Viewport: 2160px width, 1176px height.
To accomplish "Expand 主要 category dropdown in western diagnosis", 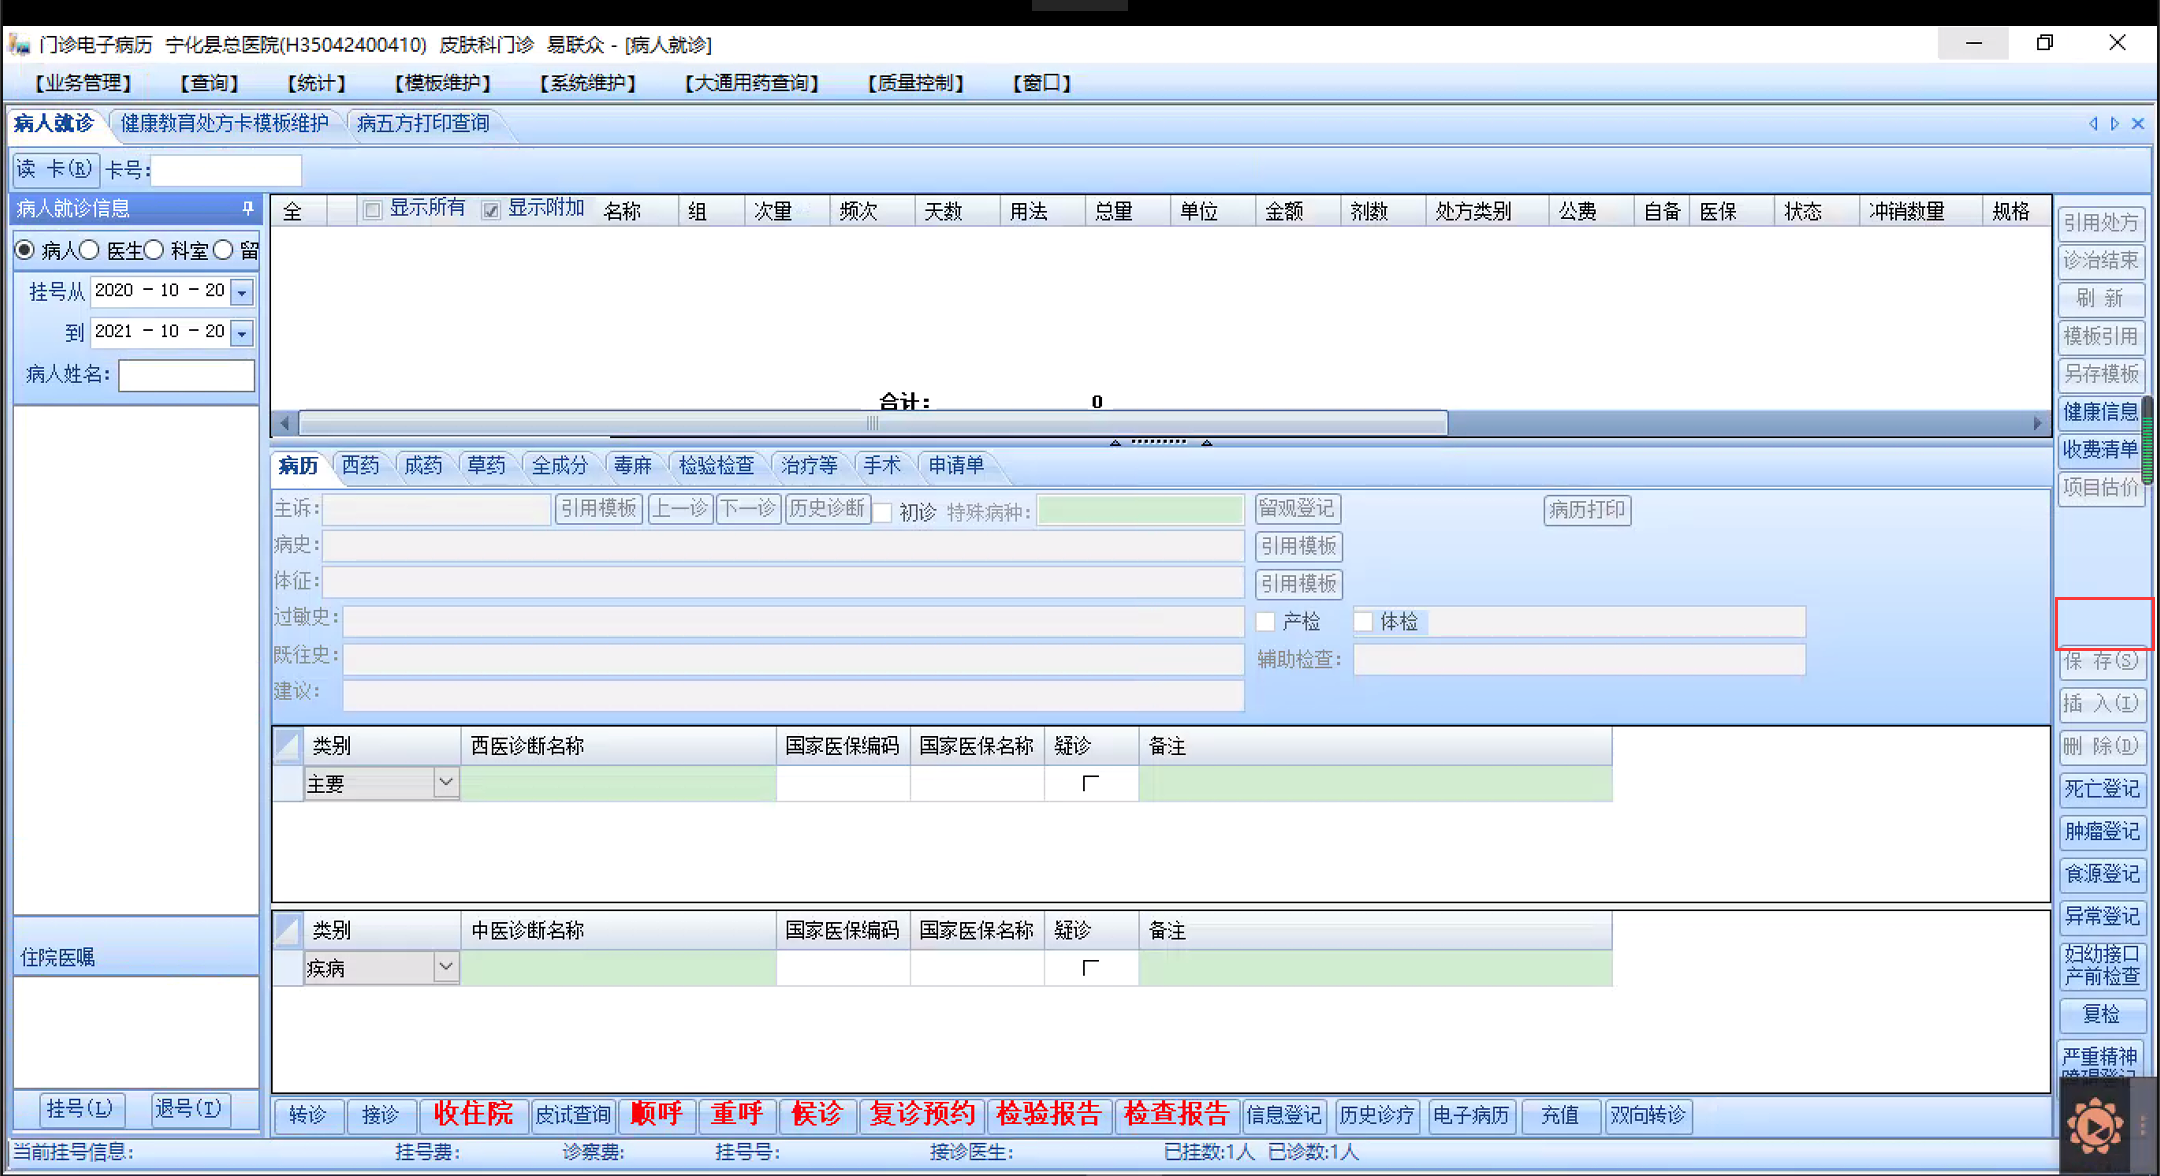I will click(x=446, y=783).
